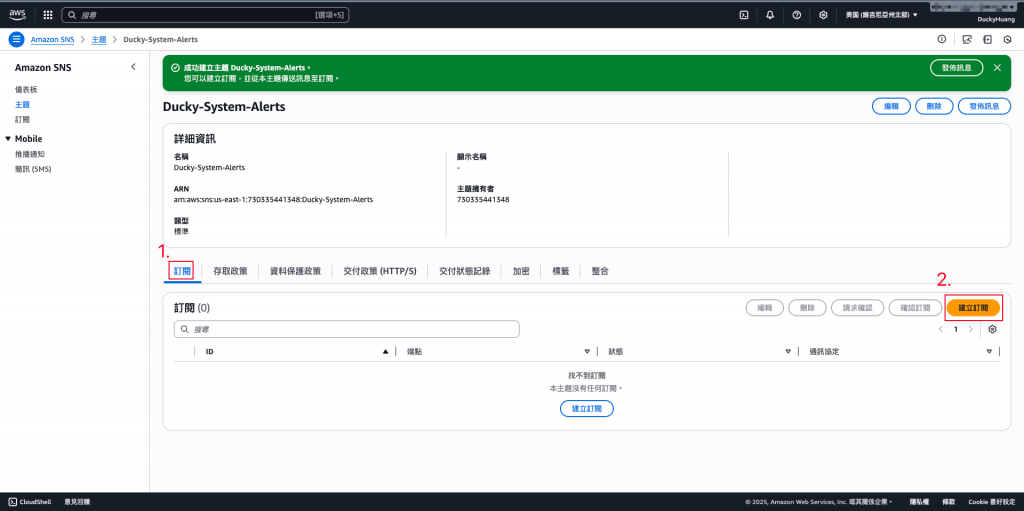Open 訂閱 in the sidebar
Viewport: 1024px width, 511px height.
22,120
